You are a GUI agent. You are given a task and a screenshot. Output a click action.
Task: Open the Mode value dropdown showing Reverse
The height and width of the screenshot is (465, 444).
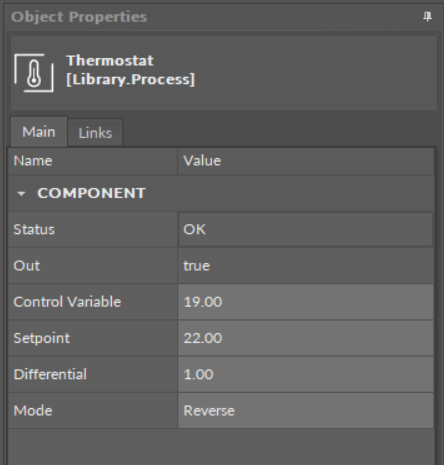pos(306,410)
